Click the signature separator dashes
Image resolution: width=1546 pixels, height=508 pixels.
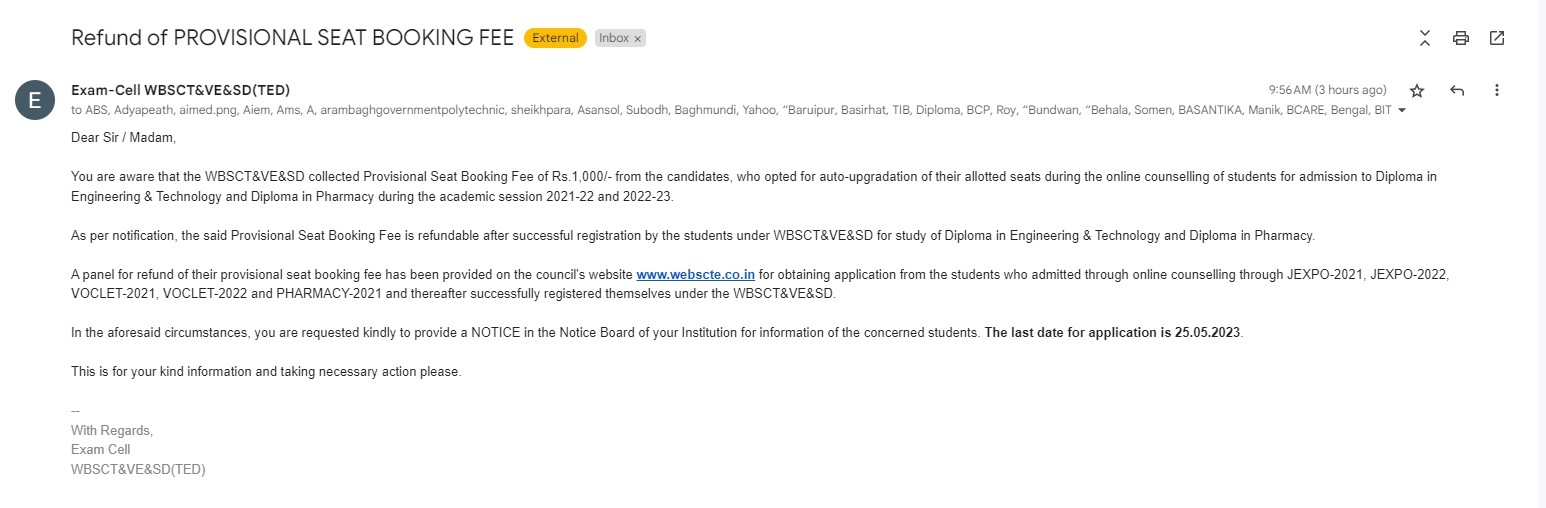[x=75, y=411]
